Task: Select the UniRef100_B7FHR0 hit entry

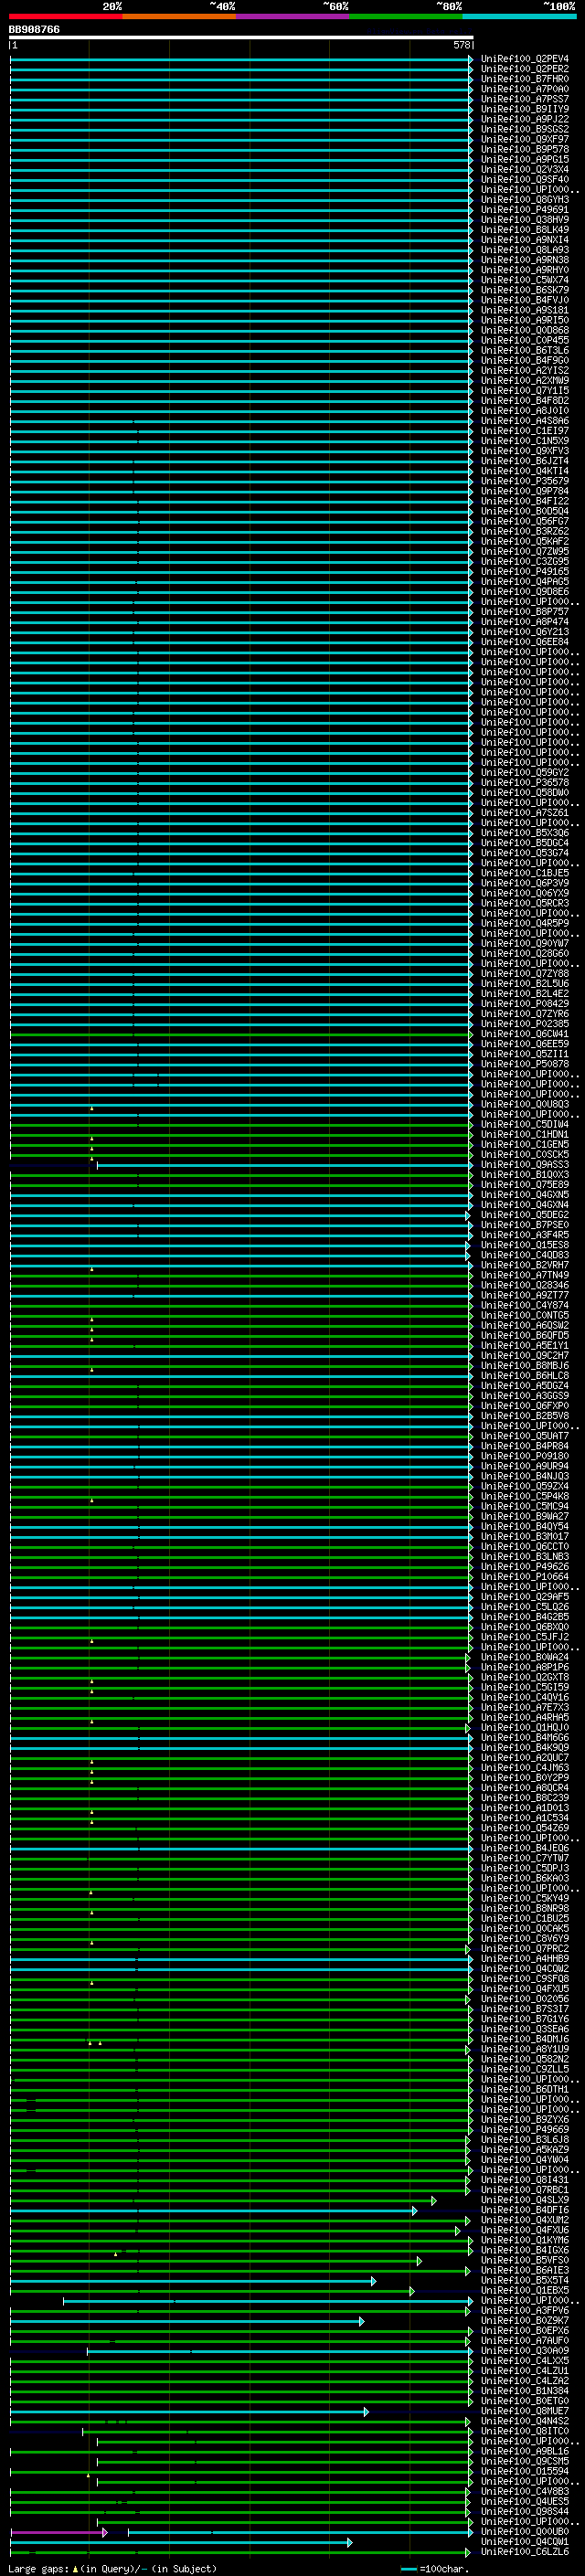Action: click(x=524, y=79)
